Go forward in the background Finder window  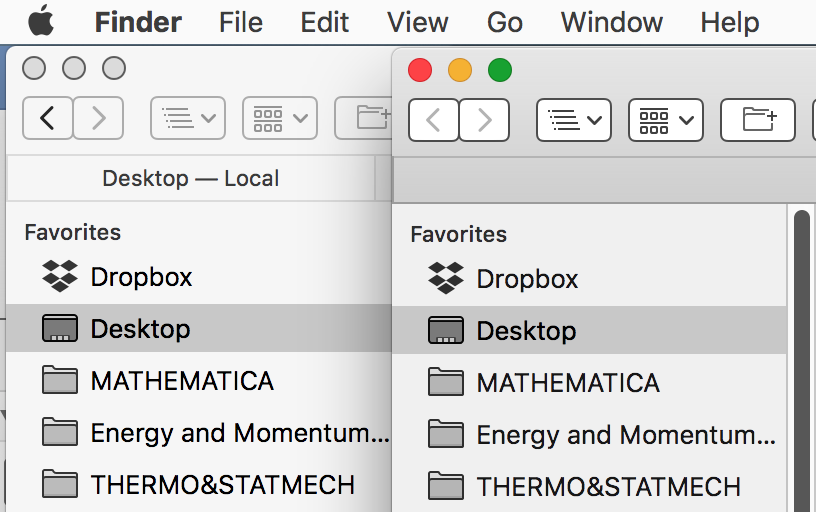[98, 118]
